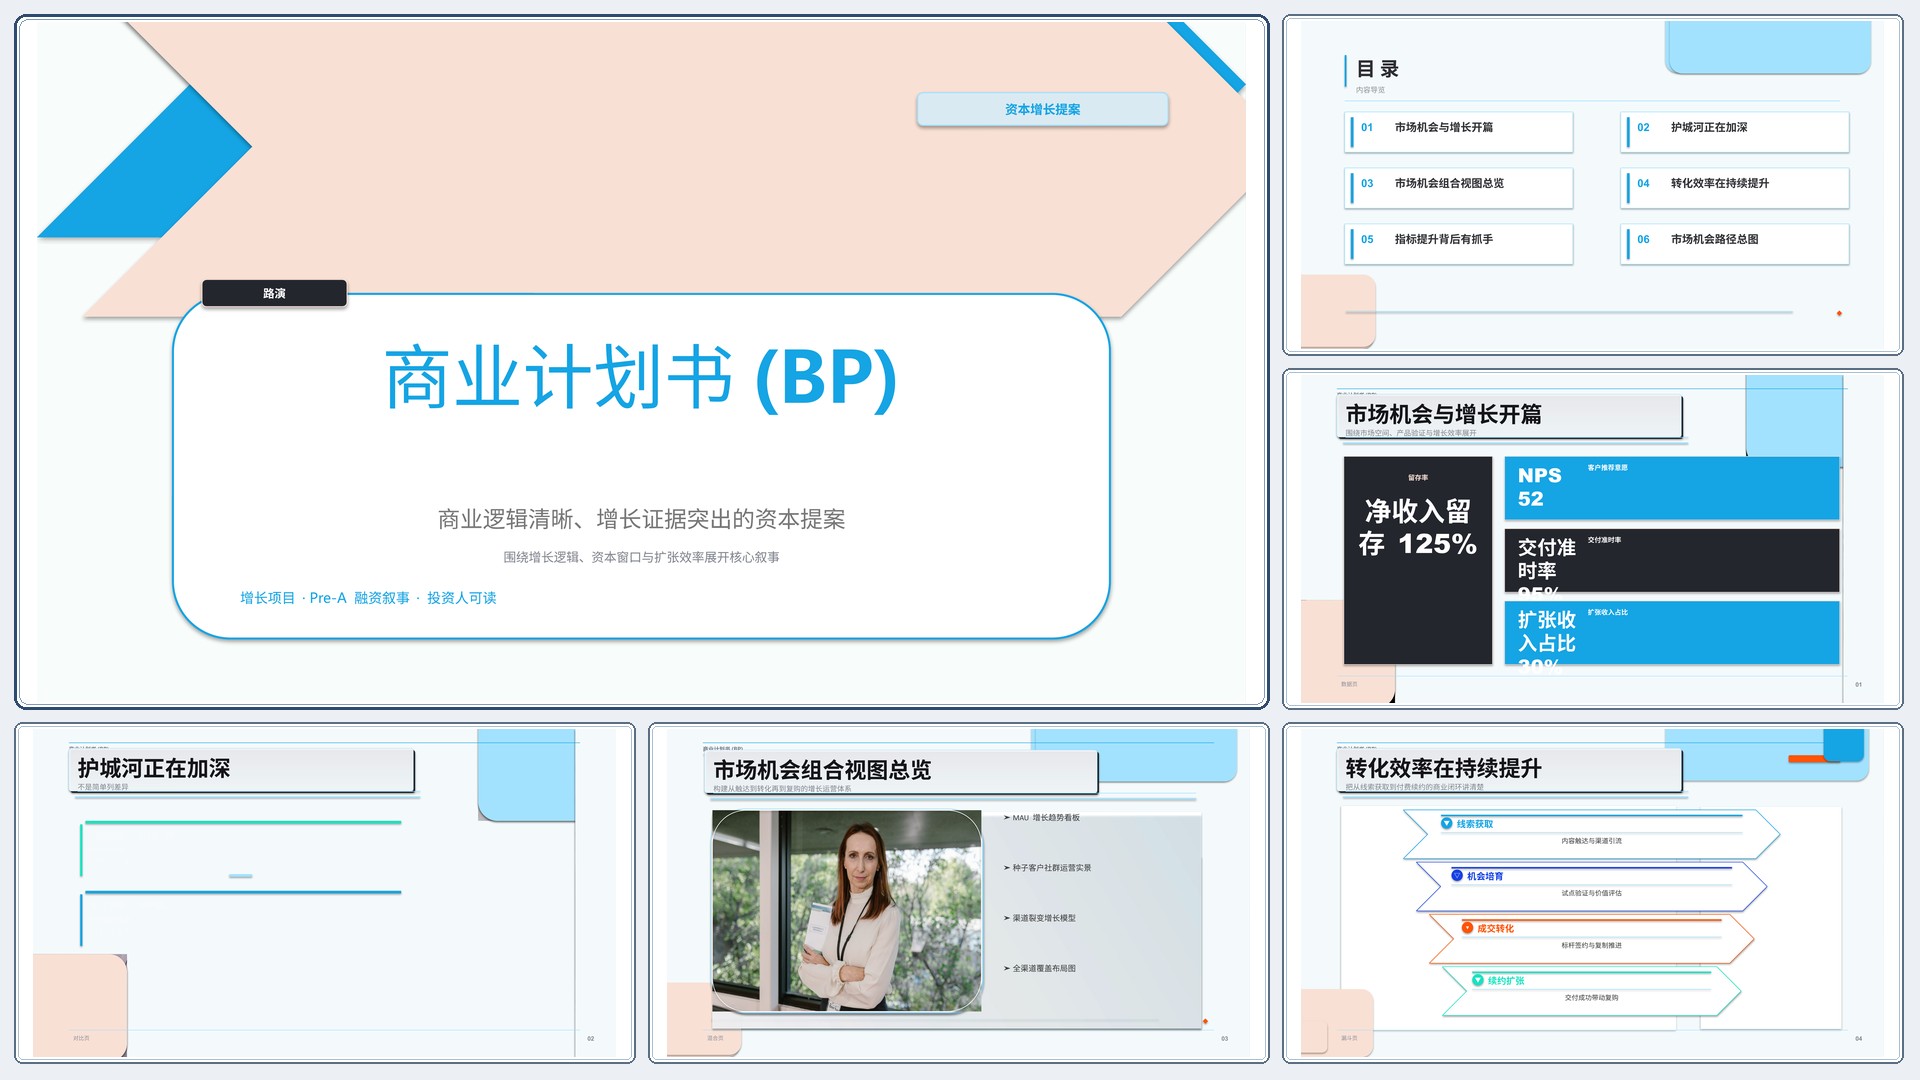Click the 成交转化 step heading

click(1495, 928)
